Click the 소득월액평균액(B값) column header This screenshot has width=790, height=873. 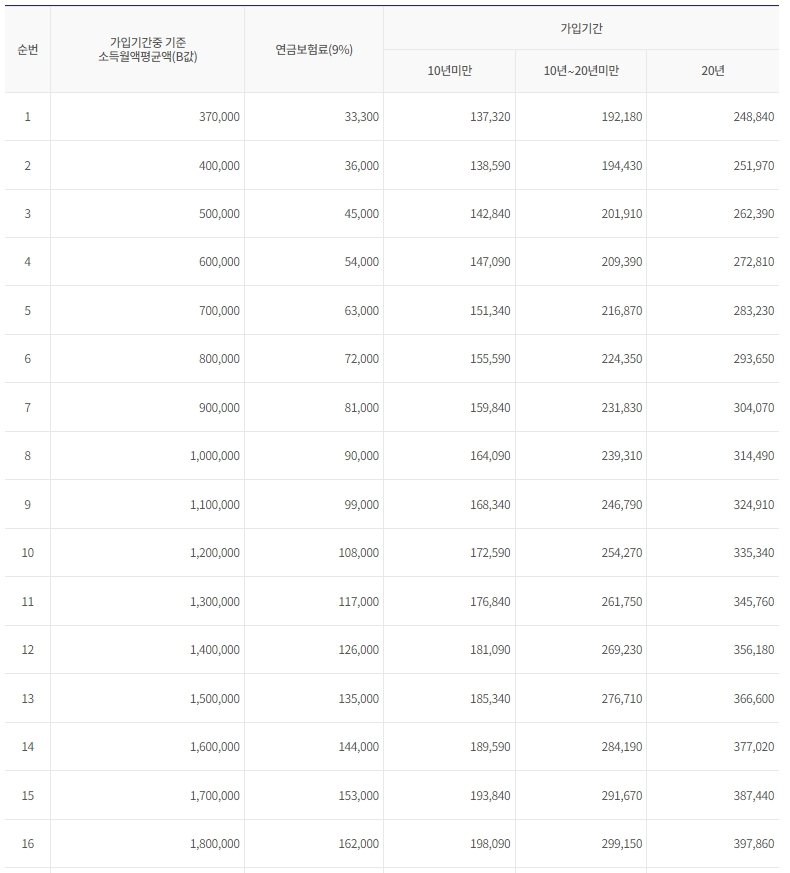tap(148, 50)
